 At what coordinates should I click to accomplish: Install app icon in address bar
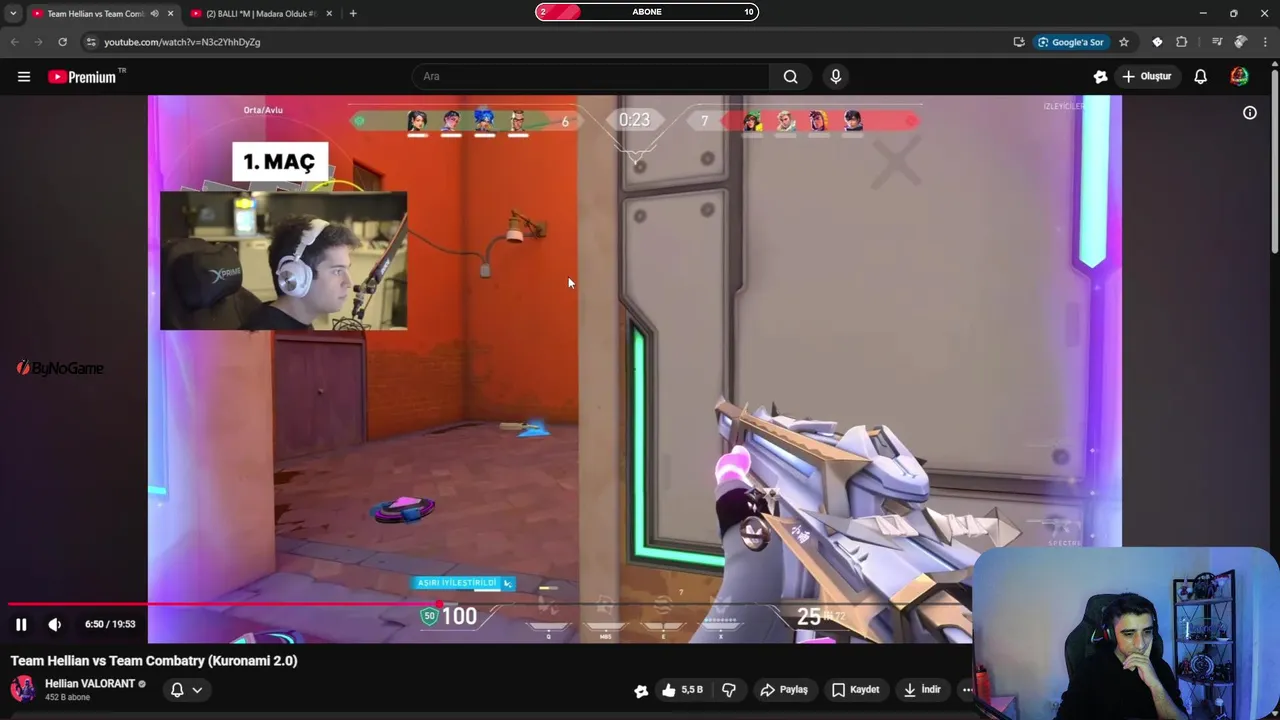pyautogui.click(x=1018, y=42)
